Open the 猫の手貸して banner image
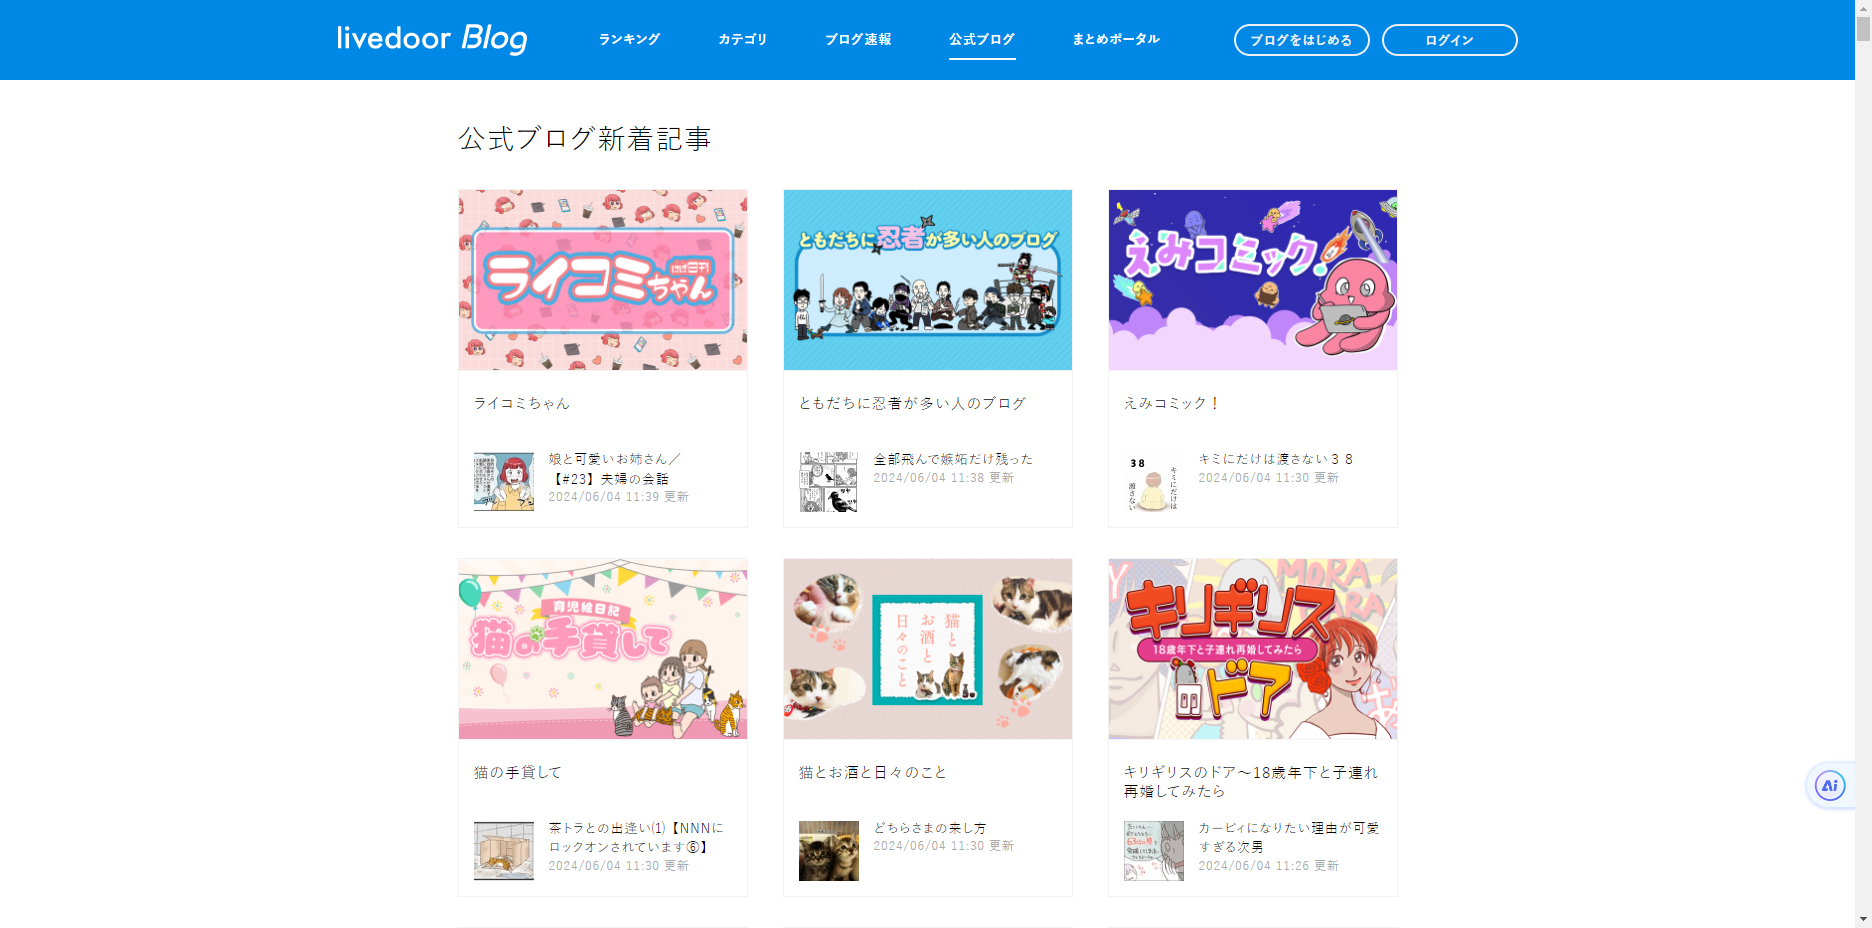 click(603, 649)
